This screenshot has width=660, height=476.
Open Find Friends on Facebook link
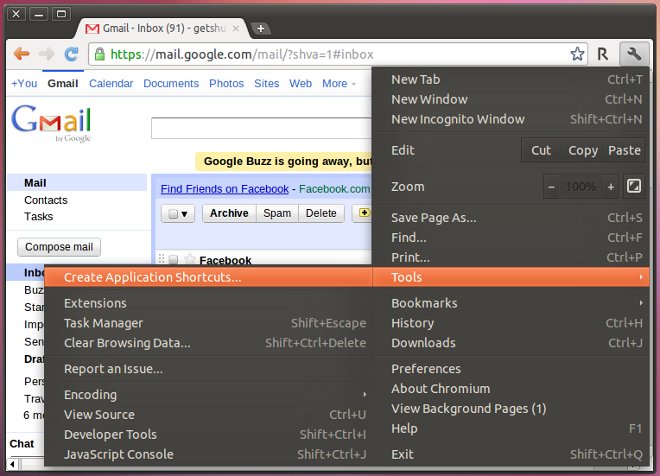tap(225, 189)
